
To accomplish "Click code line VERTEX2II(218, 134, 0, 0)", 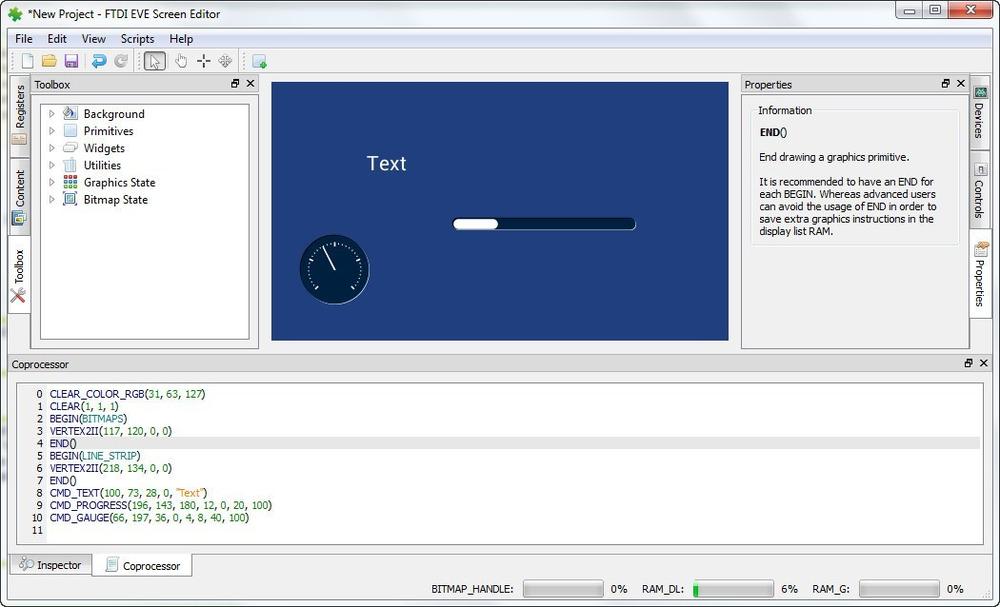I will (111, 468).
